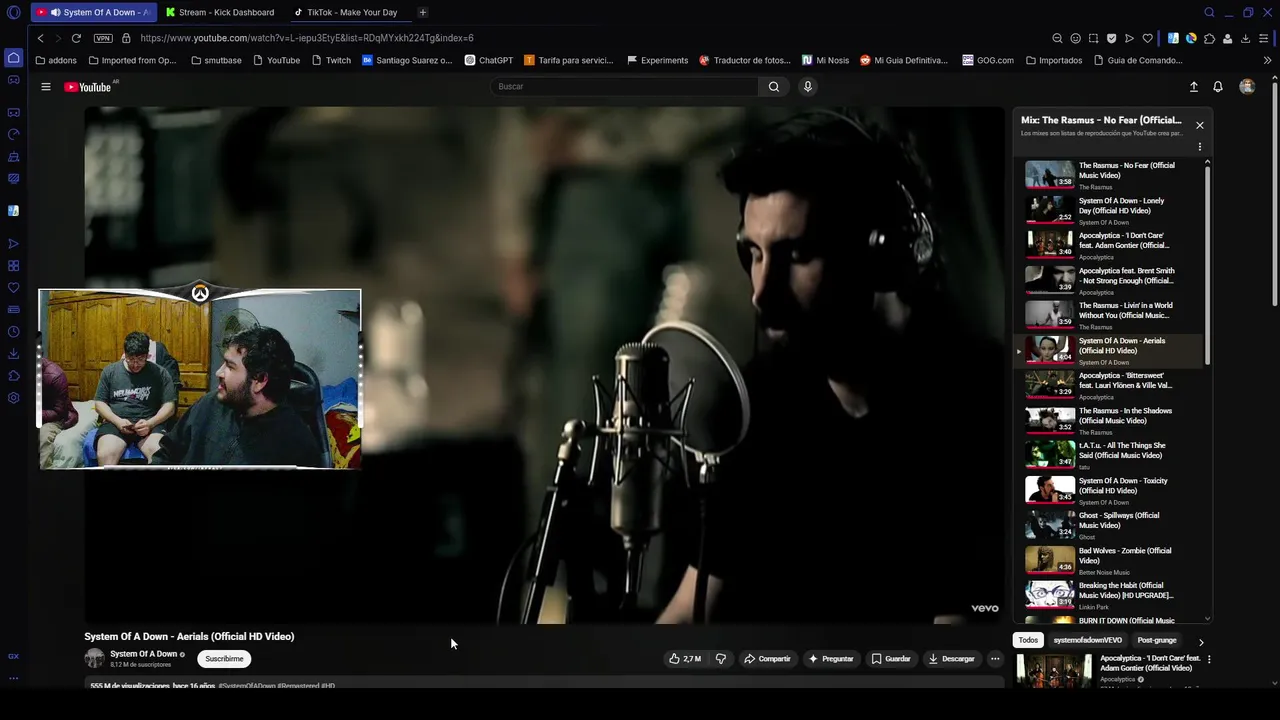Open YouTube hamburger guide menu
1280x720 pixels.
click(46, 87)
